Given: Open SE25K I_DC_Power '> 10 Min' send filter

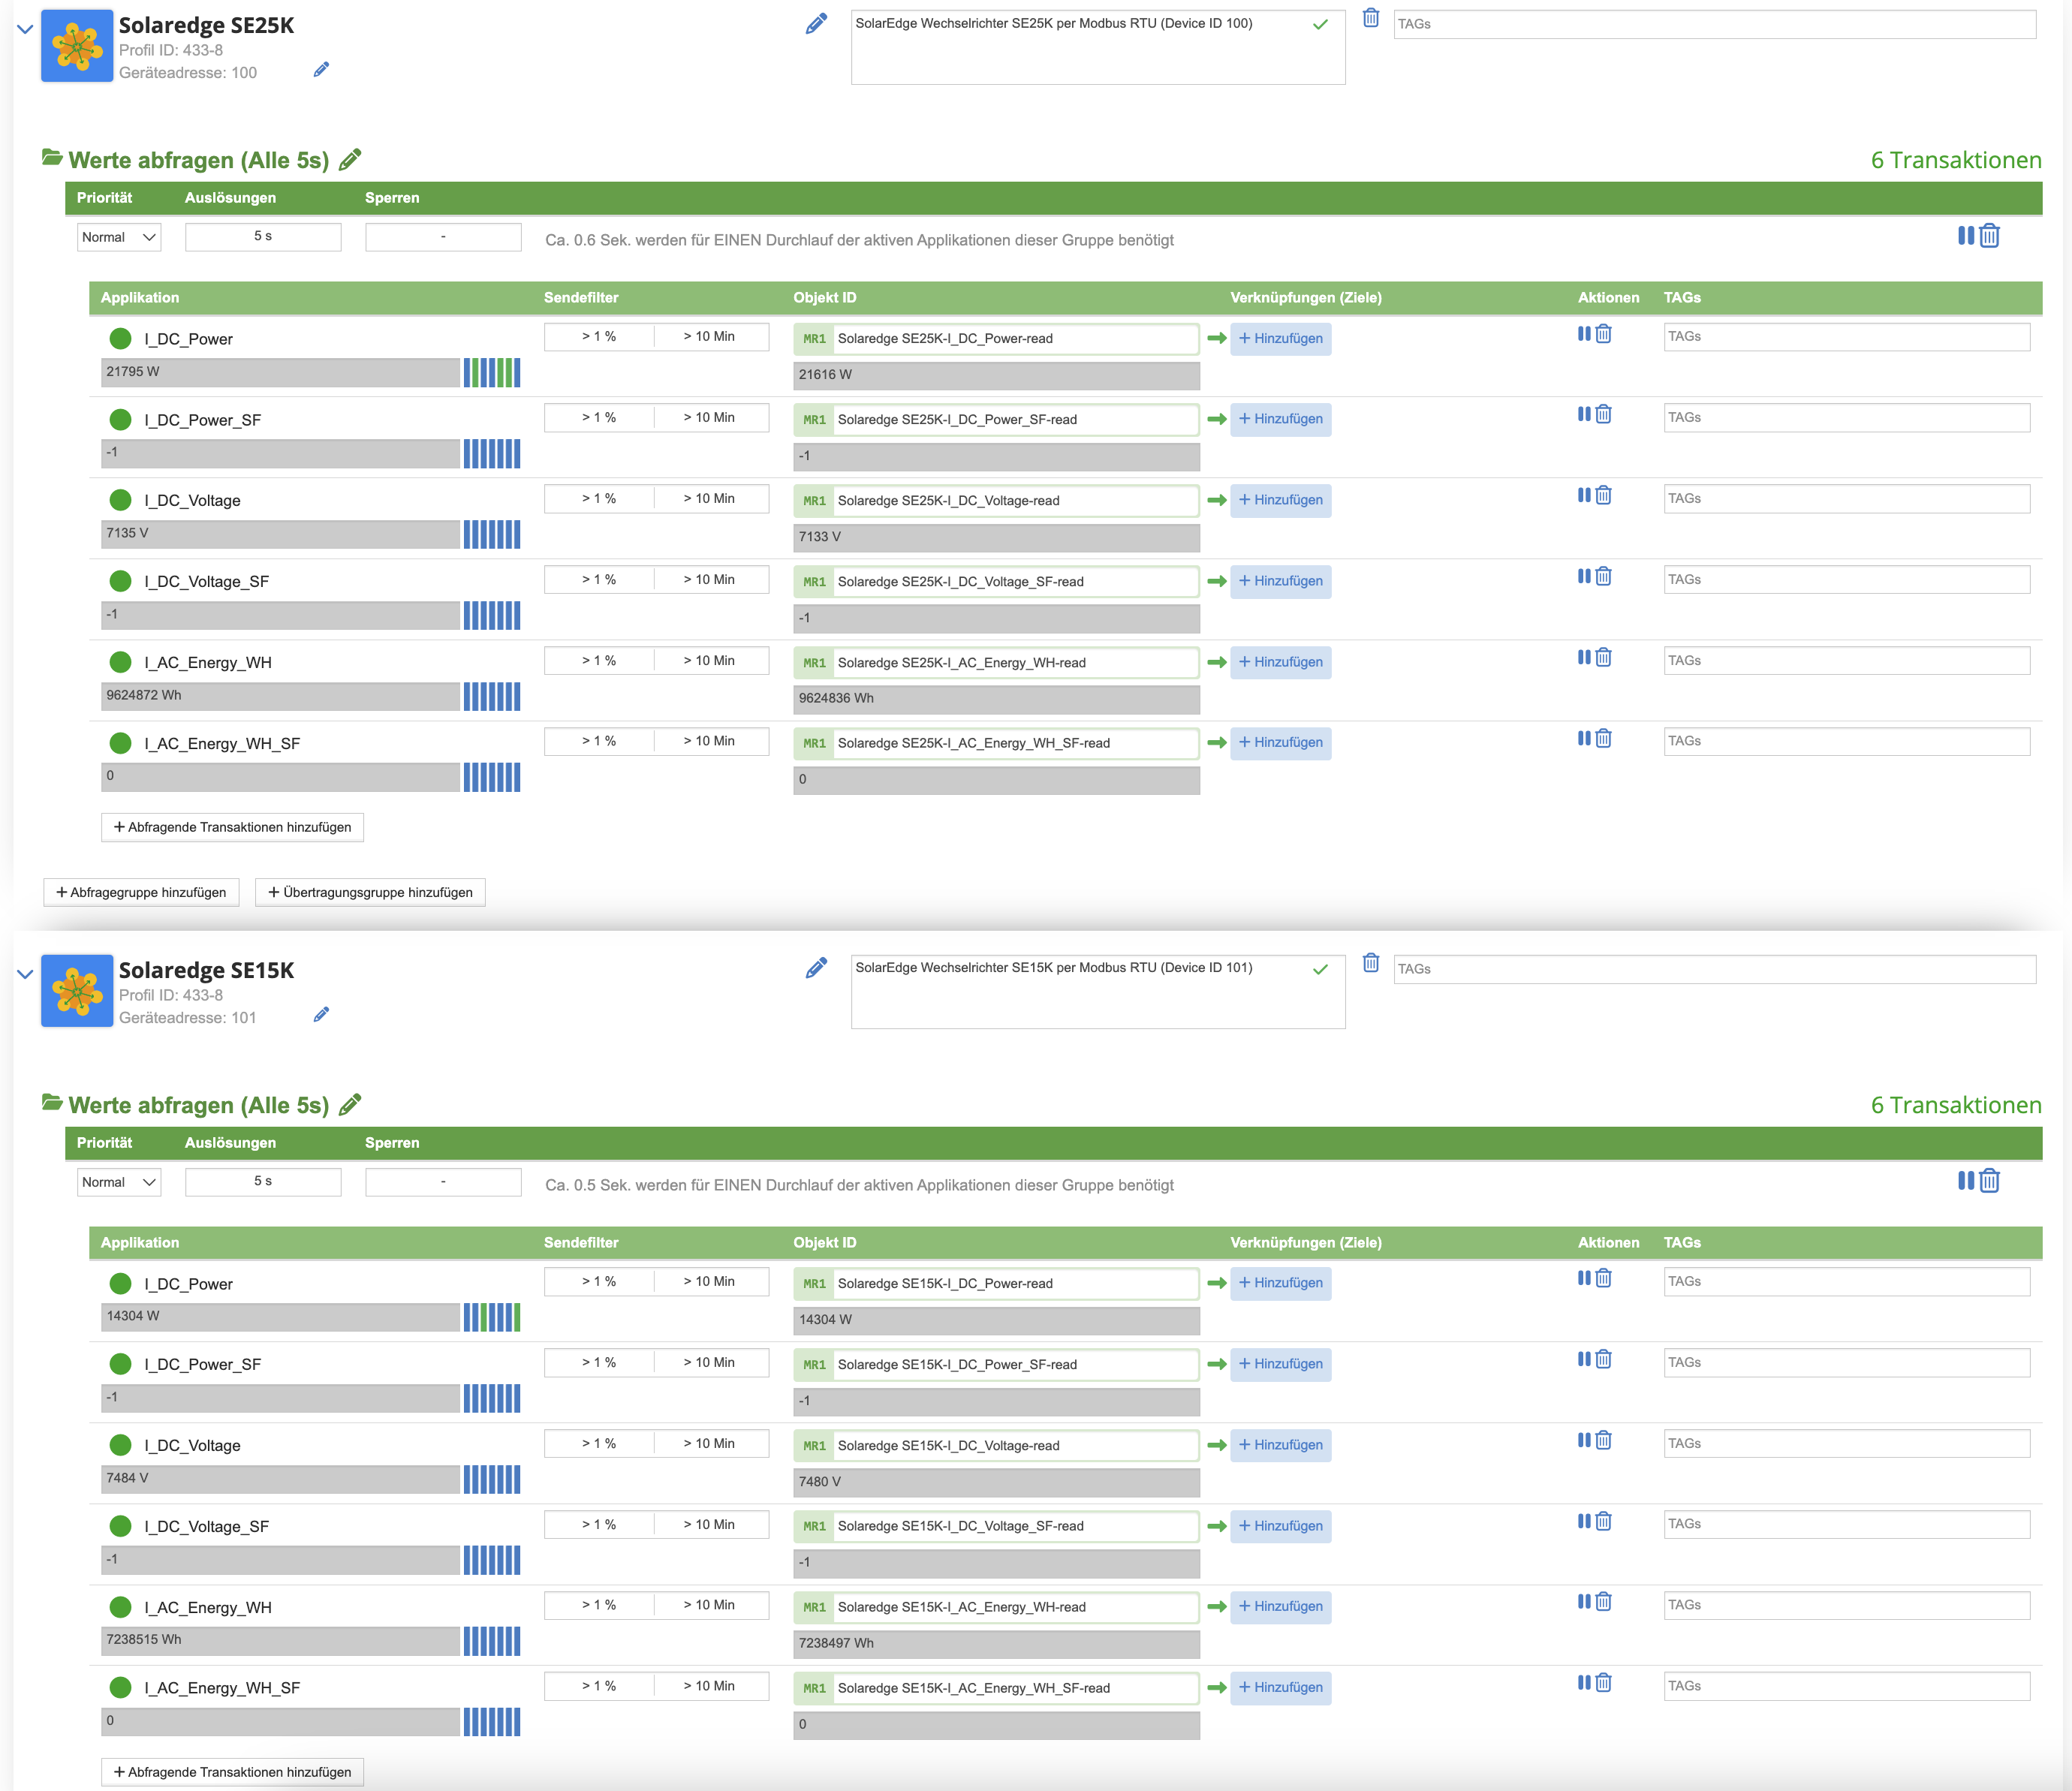Looking at the screenshot, I should (x=710, y=336).
